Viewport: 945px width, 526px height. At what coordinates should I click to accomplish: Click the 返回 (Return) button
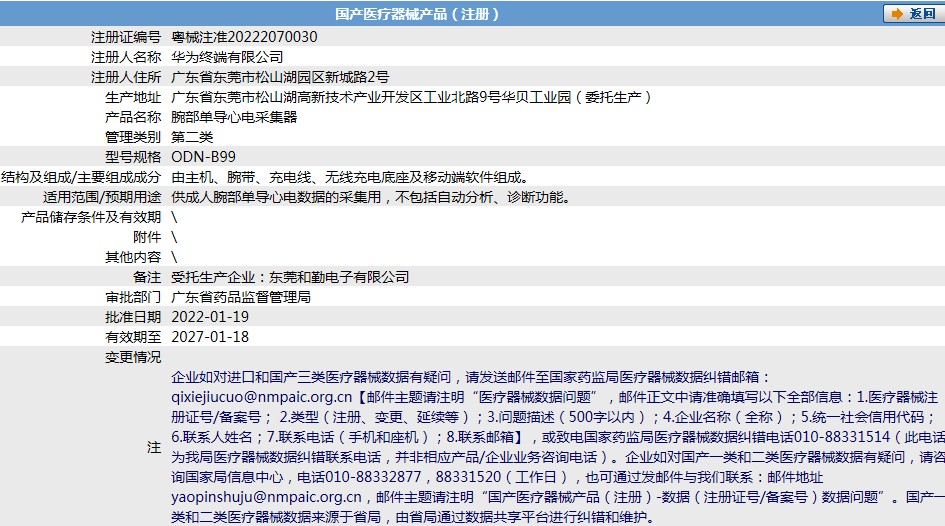[914, 13]
